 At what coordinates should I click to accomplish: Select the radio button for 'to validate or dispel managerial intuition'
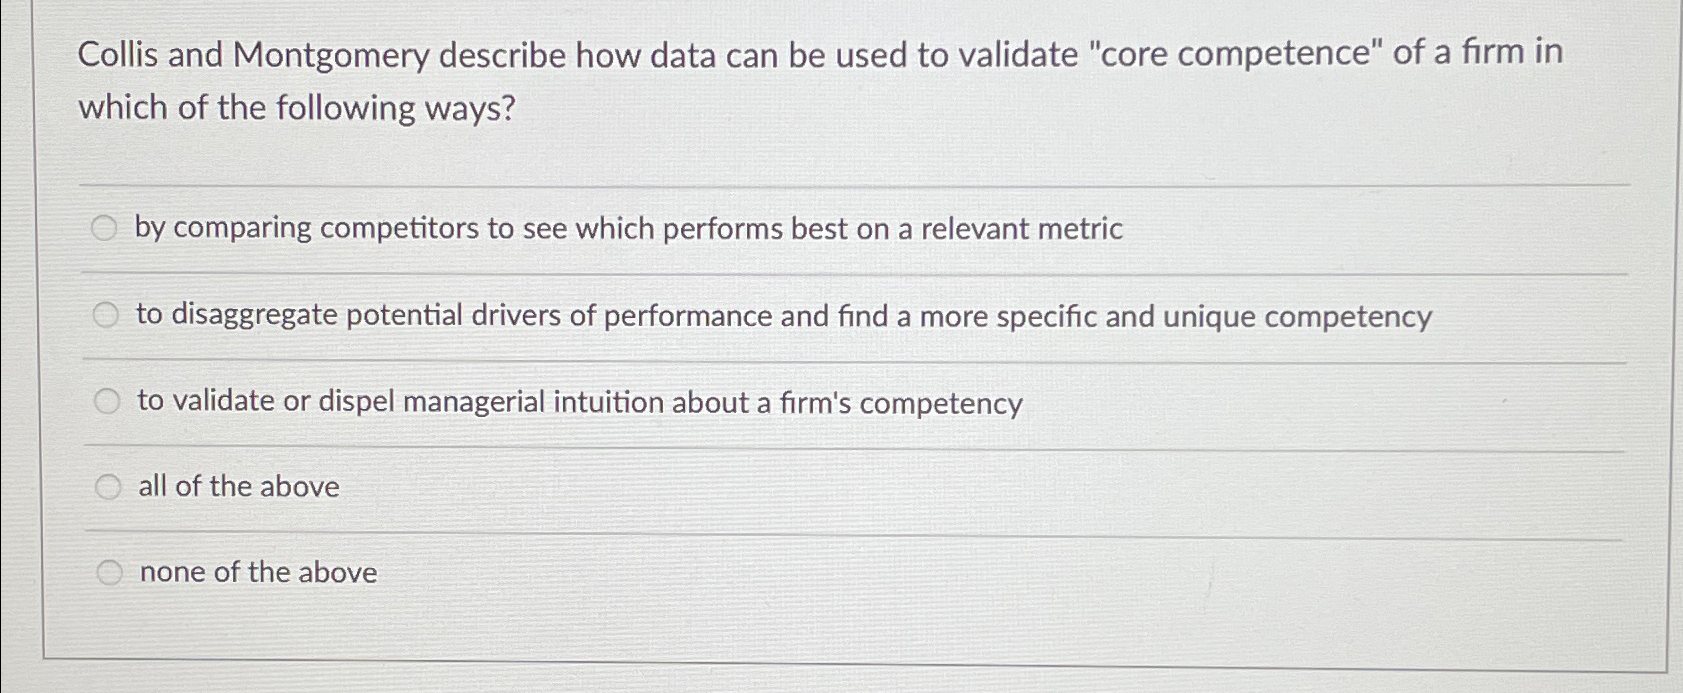[x=107, y=400]
